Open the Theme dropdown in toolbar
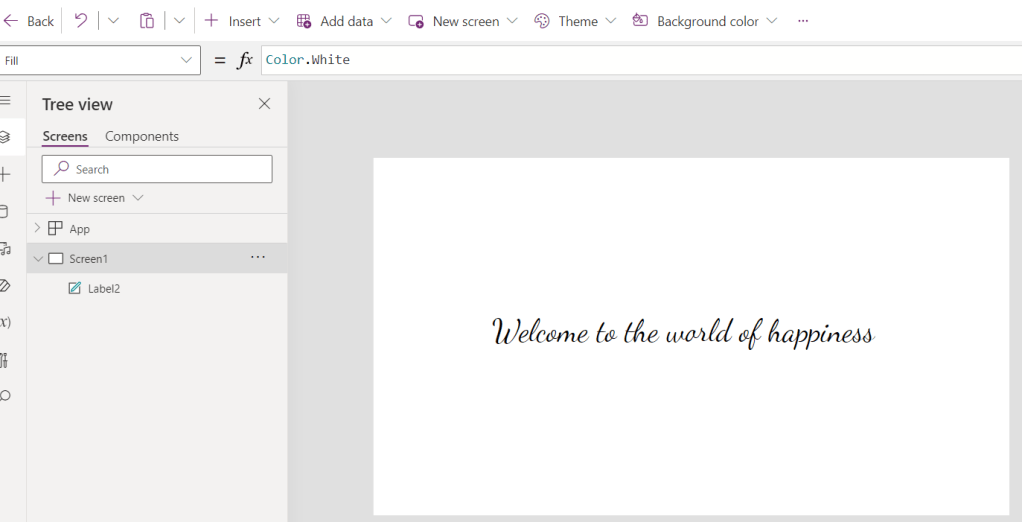 [x=576, y=21]
